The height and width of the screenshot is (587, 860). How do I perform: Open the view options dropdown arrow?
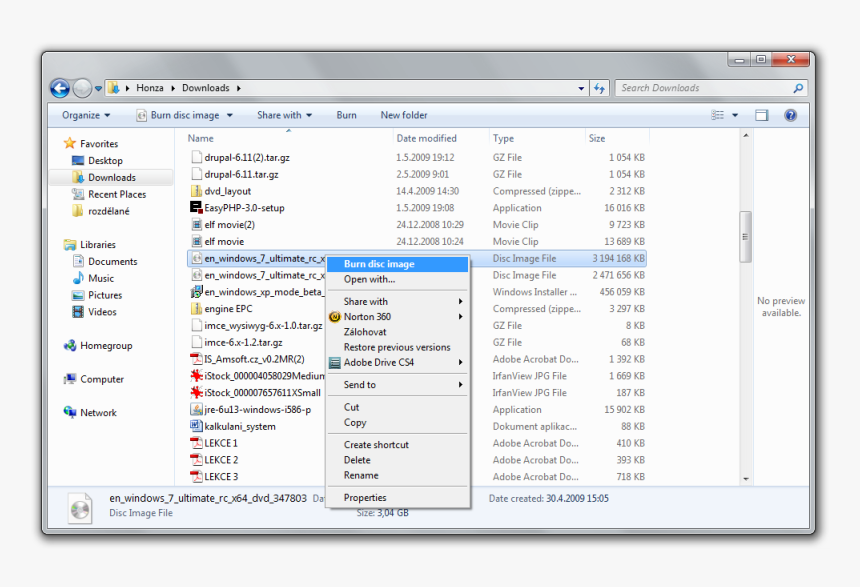tap(735, 115)
